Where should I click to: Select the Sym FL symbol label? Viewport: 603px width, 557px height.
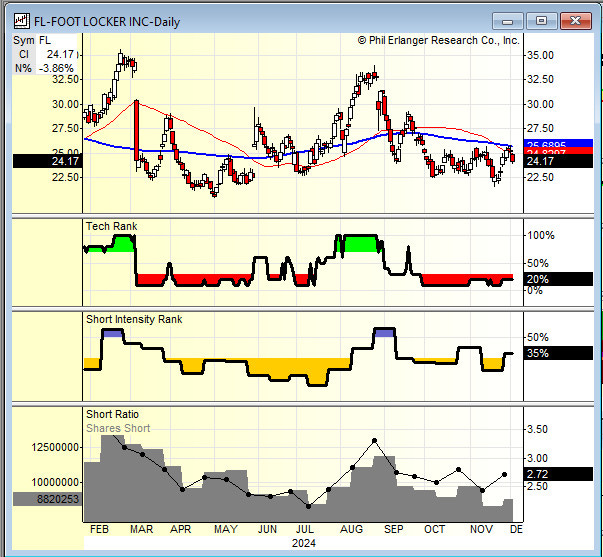click(32, 40)
